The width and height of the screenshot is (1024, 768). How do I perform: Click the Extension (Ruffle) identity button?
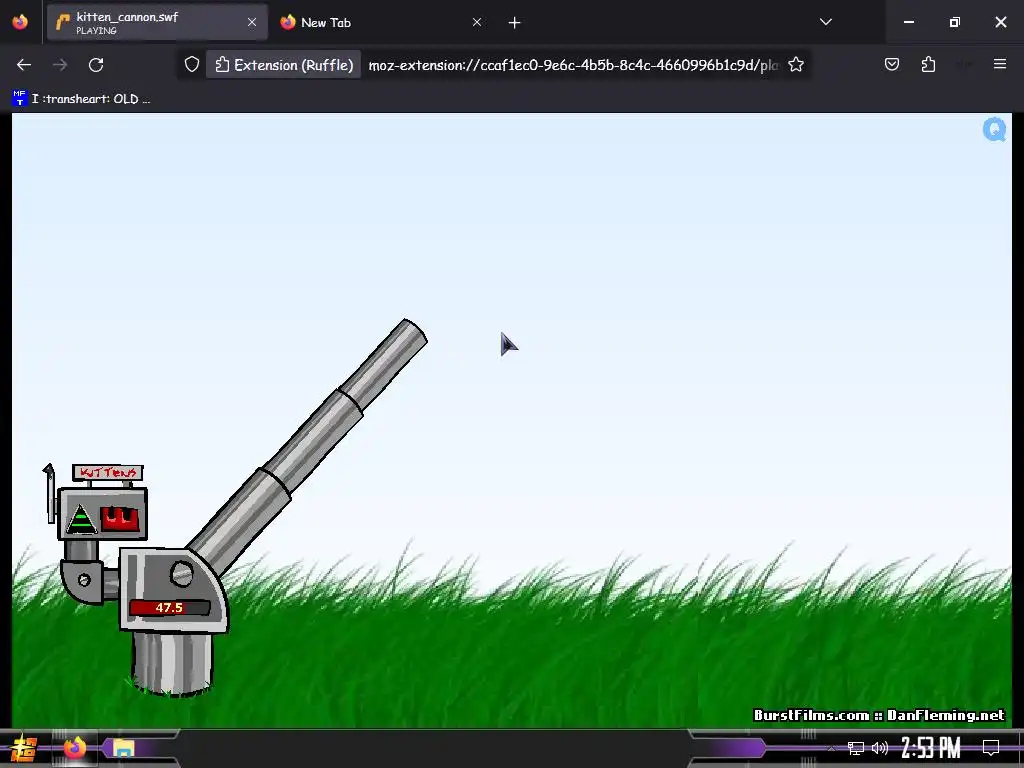283,65
